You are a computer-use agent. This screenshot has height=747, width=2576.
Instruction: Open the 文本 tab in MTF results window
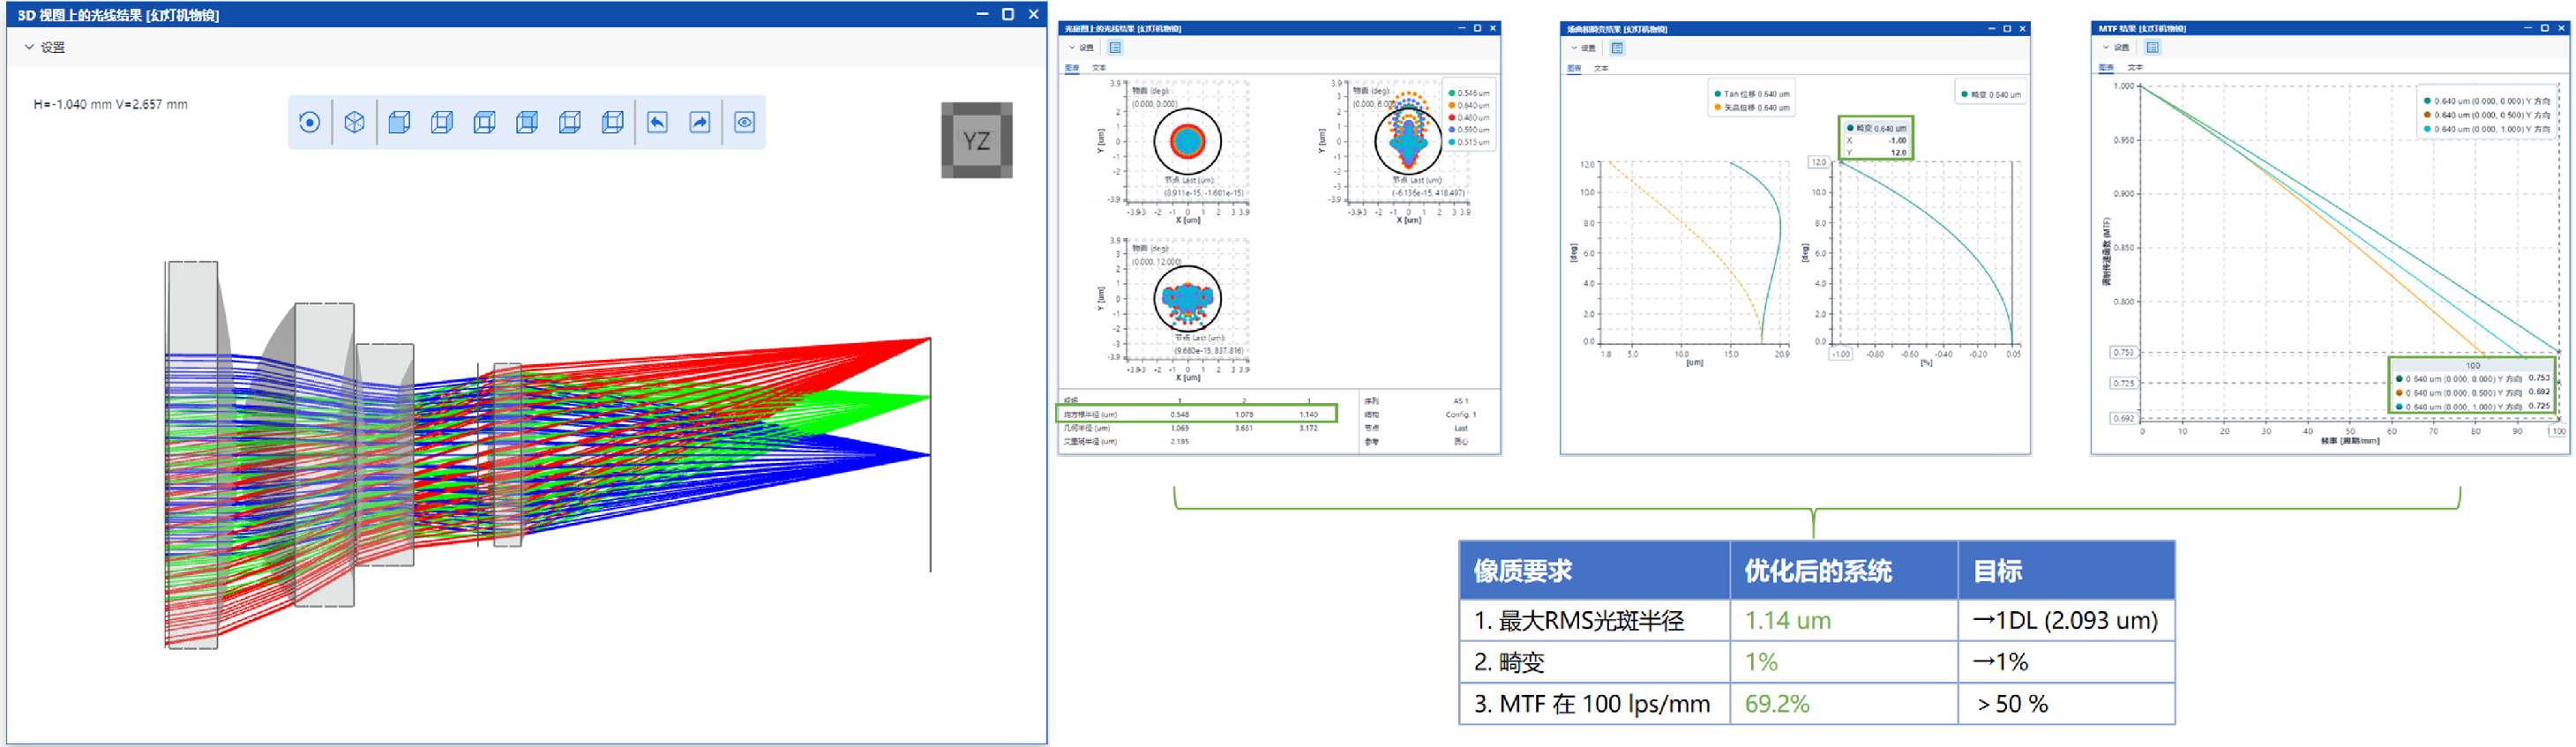tap(2135, 68)
